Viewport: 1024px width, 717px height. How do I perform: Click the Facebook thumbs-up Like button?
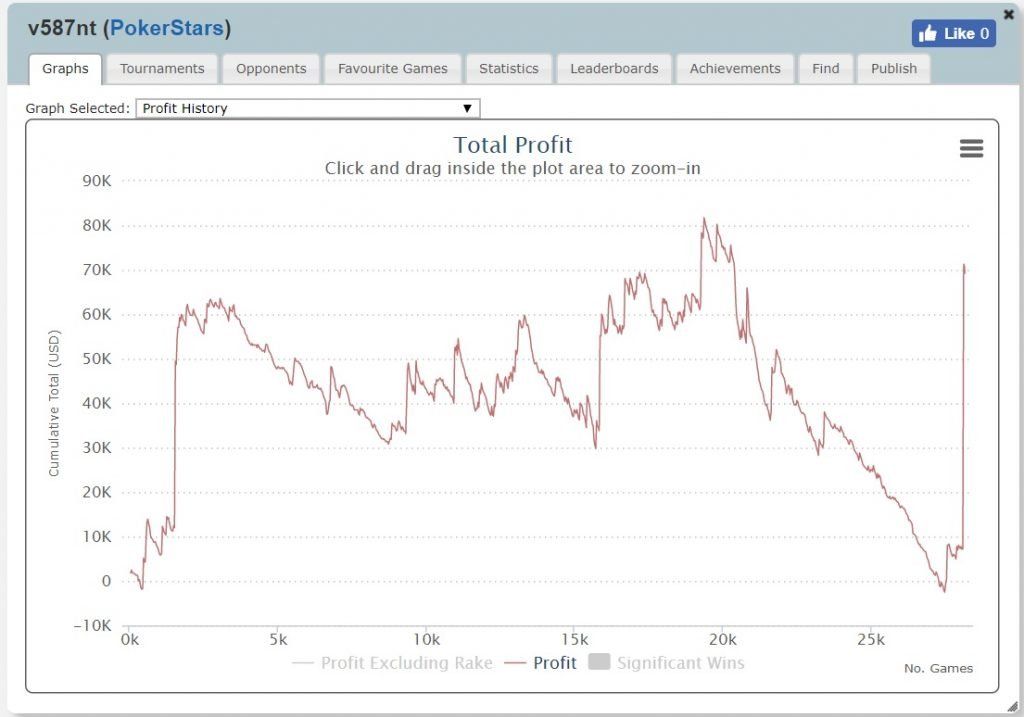pos(953,33)
